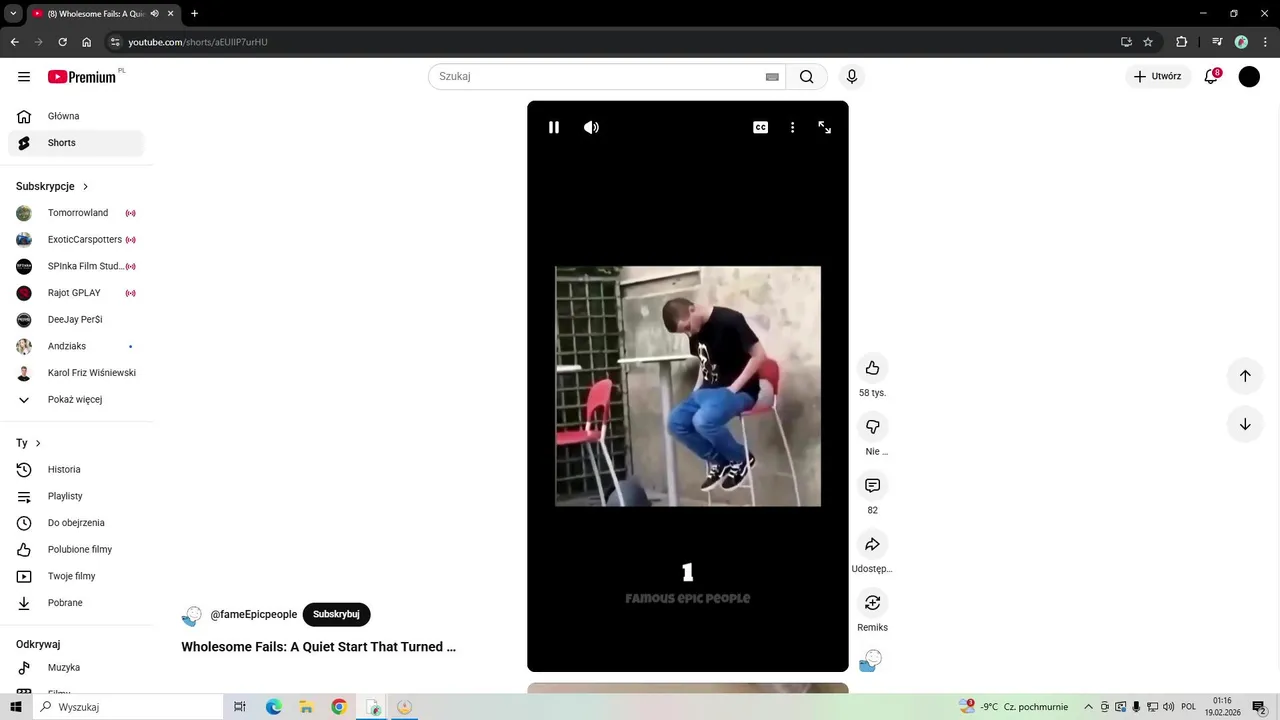Open Andziaks channel
The height and width of the screenshot is (720, 1280).
(x=76, y=346)
